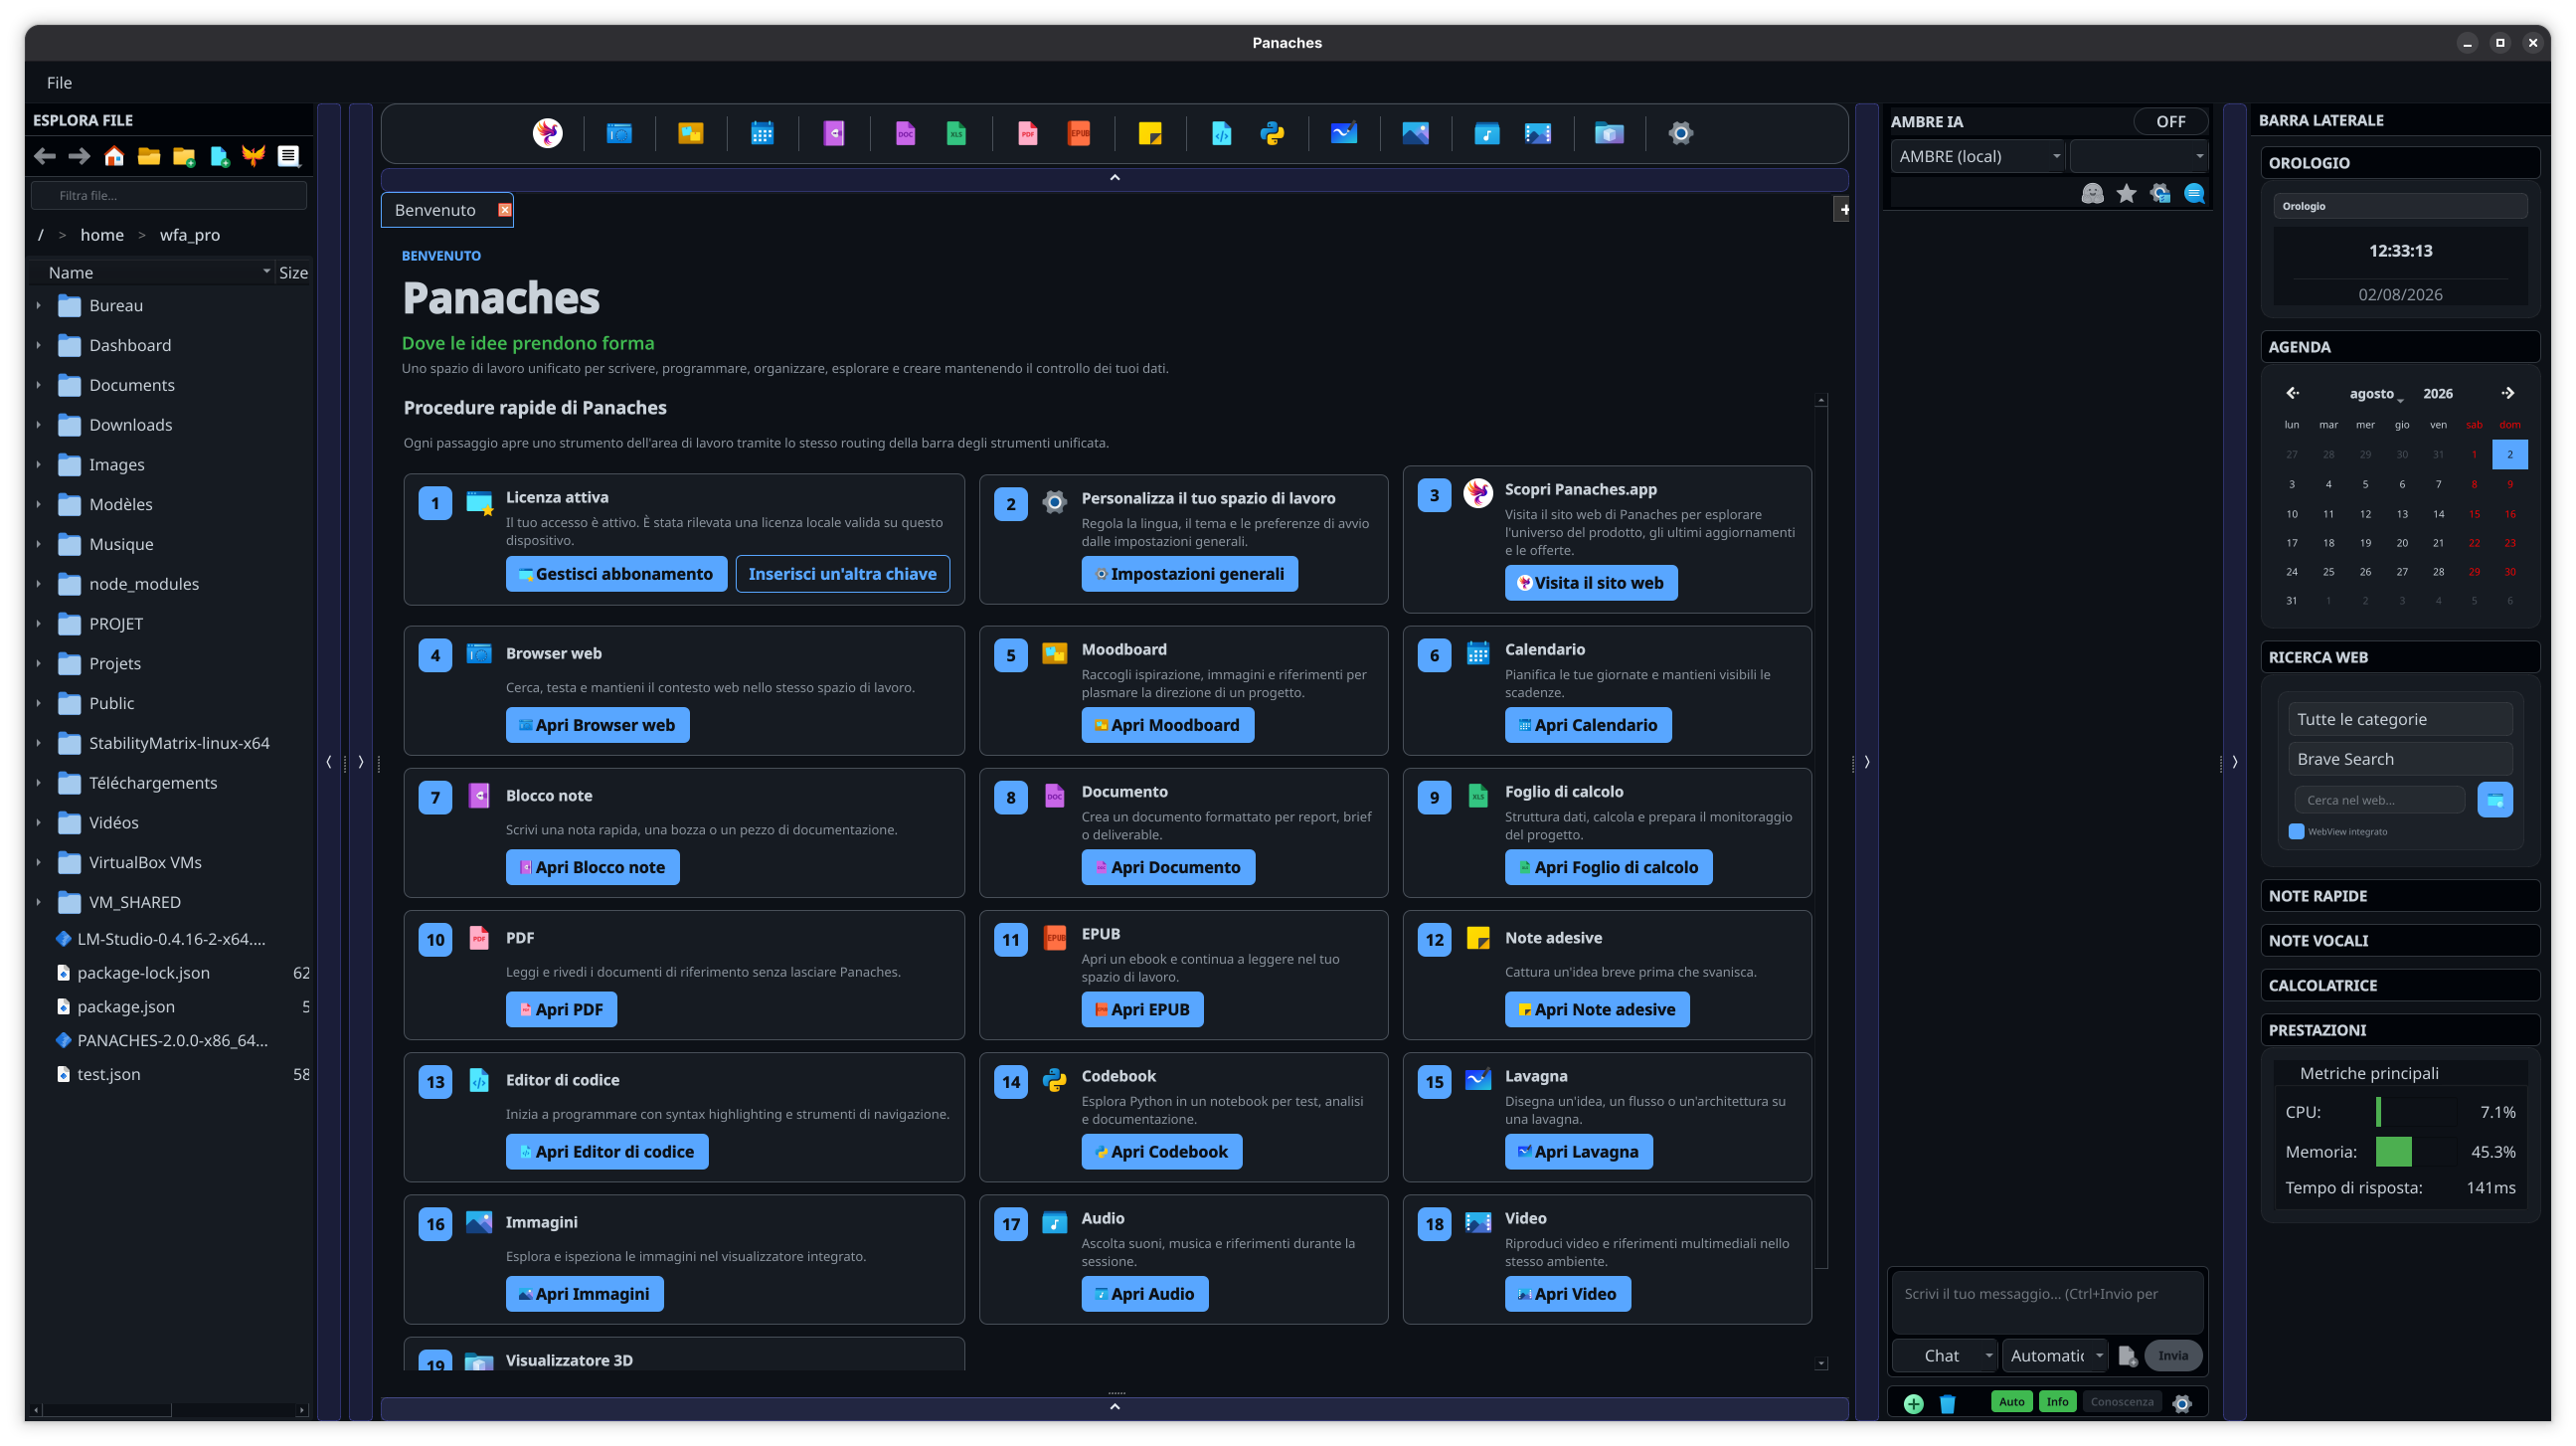
Task: Open settings gear in the top toolbar
Action: [x=1681, y=133]
